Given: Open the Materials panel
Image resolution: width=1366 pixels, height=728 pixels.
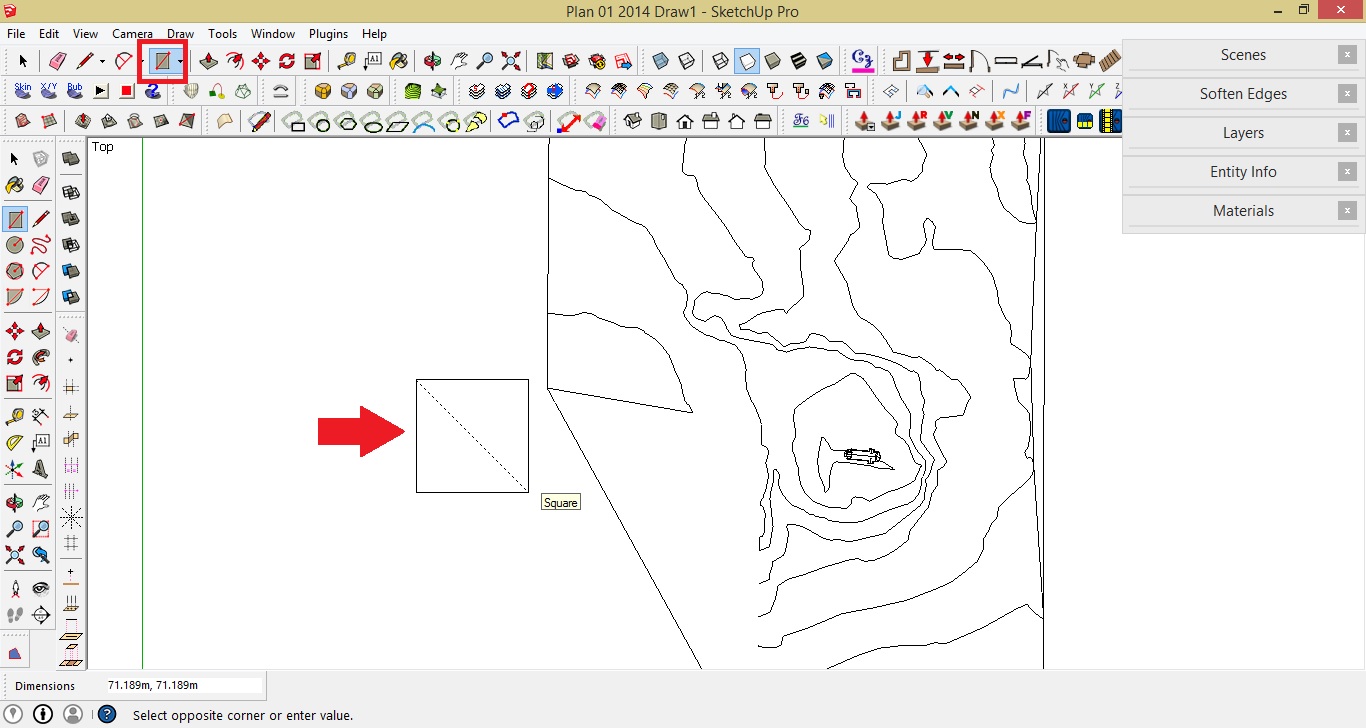Looking at the screenshot, I should click(1243, 211).
